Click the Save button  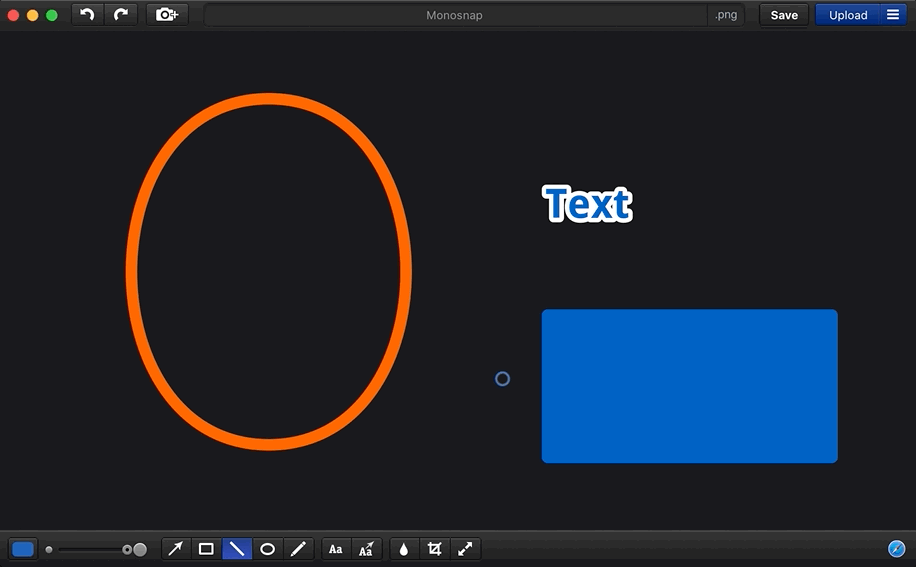pos(784,15)
